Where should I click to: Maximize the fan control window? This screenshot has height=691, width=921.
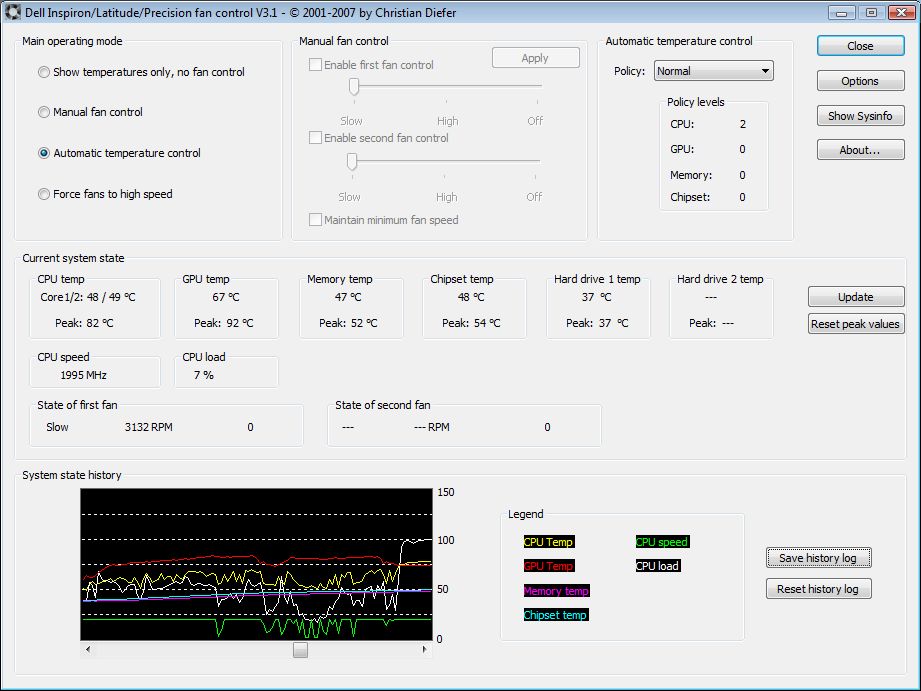click(872, 12)
